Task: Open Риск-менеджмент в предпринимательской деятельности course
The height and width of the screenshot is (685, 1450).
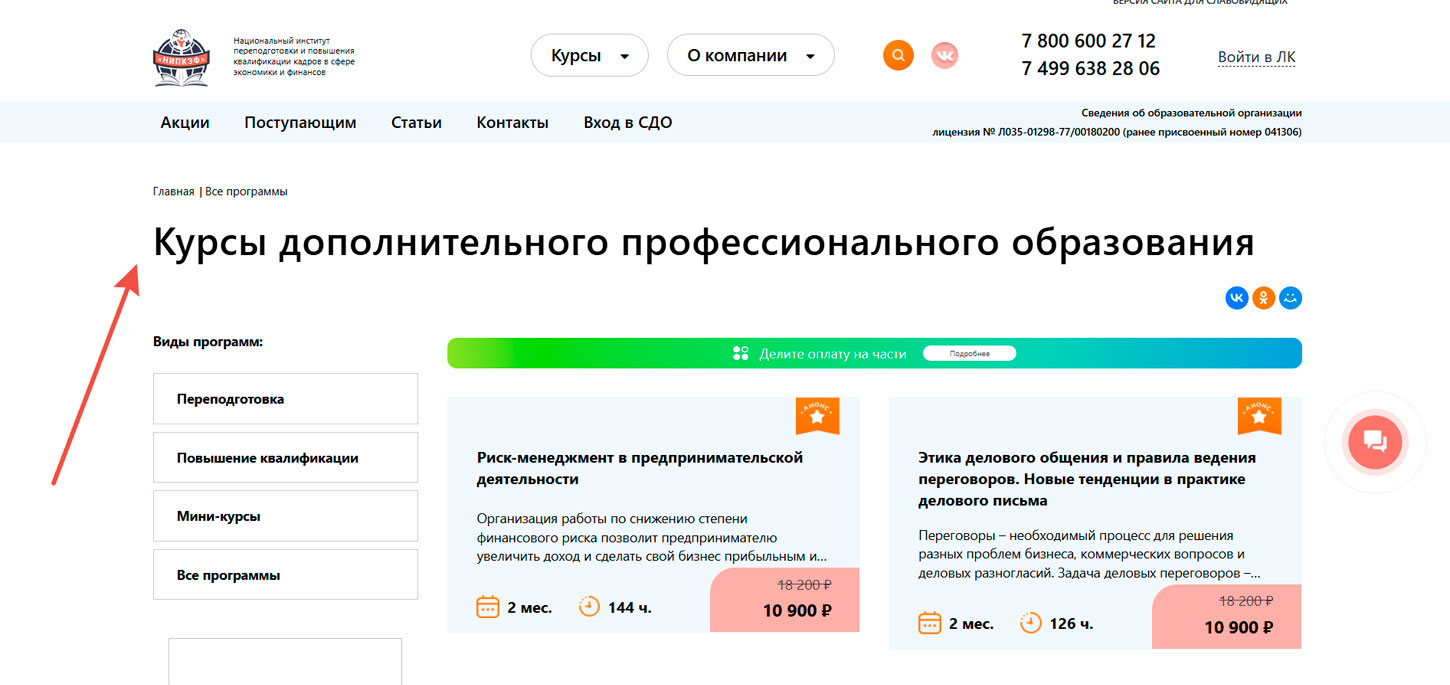Action: click(640, 468)
